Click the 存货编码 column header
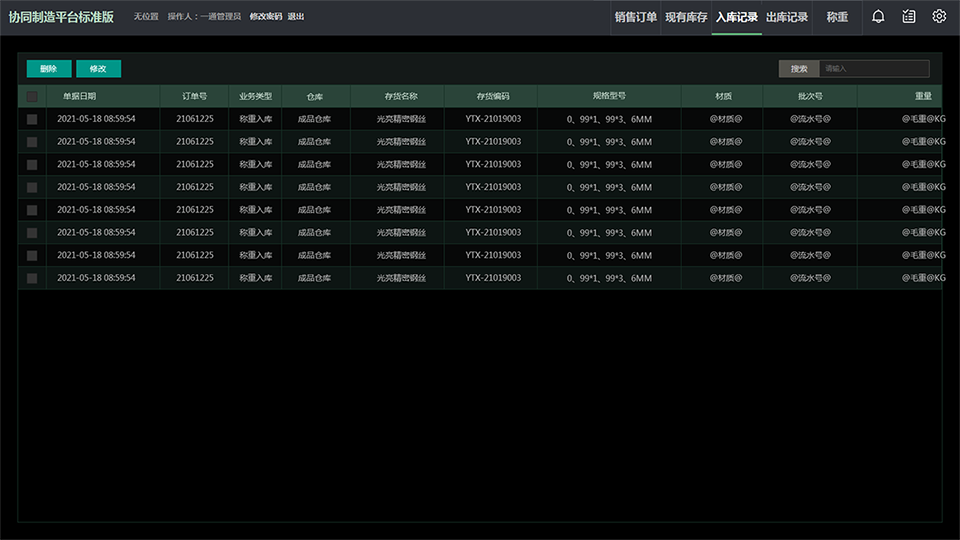960x540 pixels. click(x=493, y=97)
